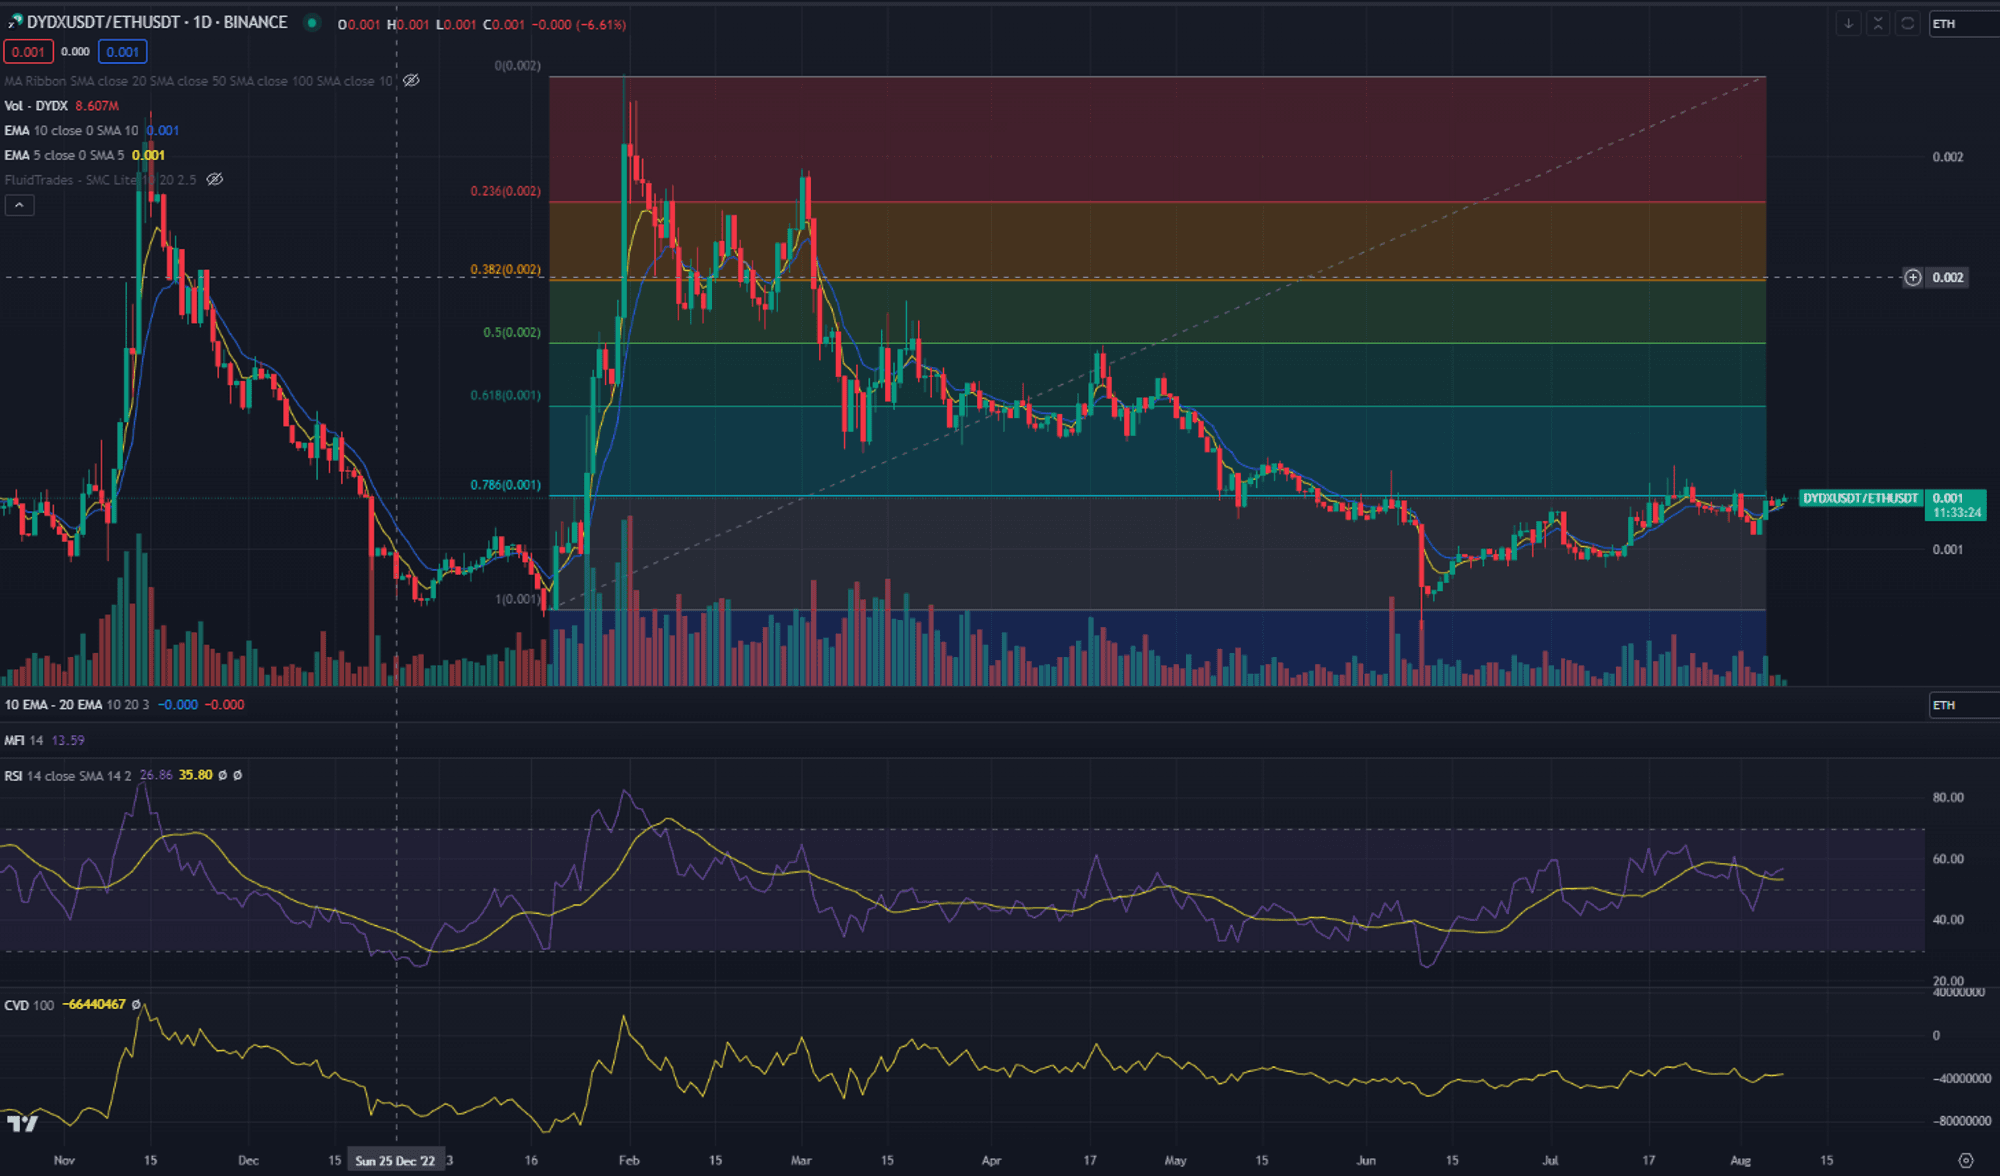Click the 0.382 Fibonacci level label
This screenshot has width=2000, height=1176.
[x=505, y=270]
